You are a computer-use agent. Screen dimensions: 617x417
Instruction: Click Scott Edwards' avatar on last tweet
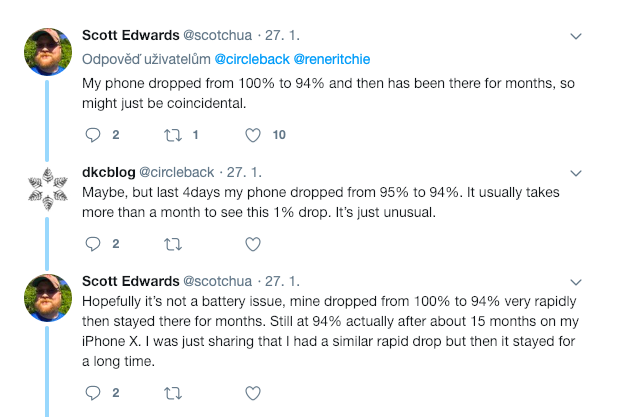coord(48,296)
